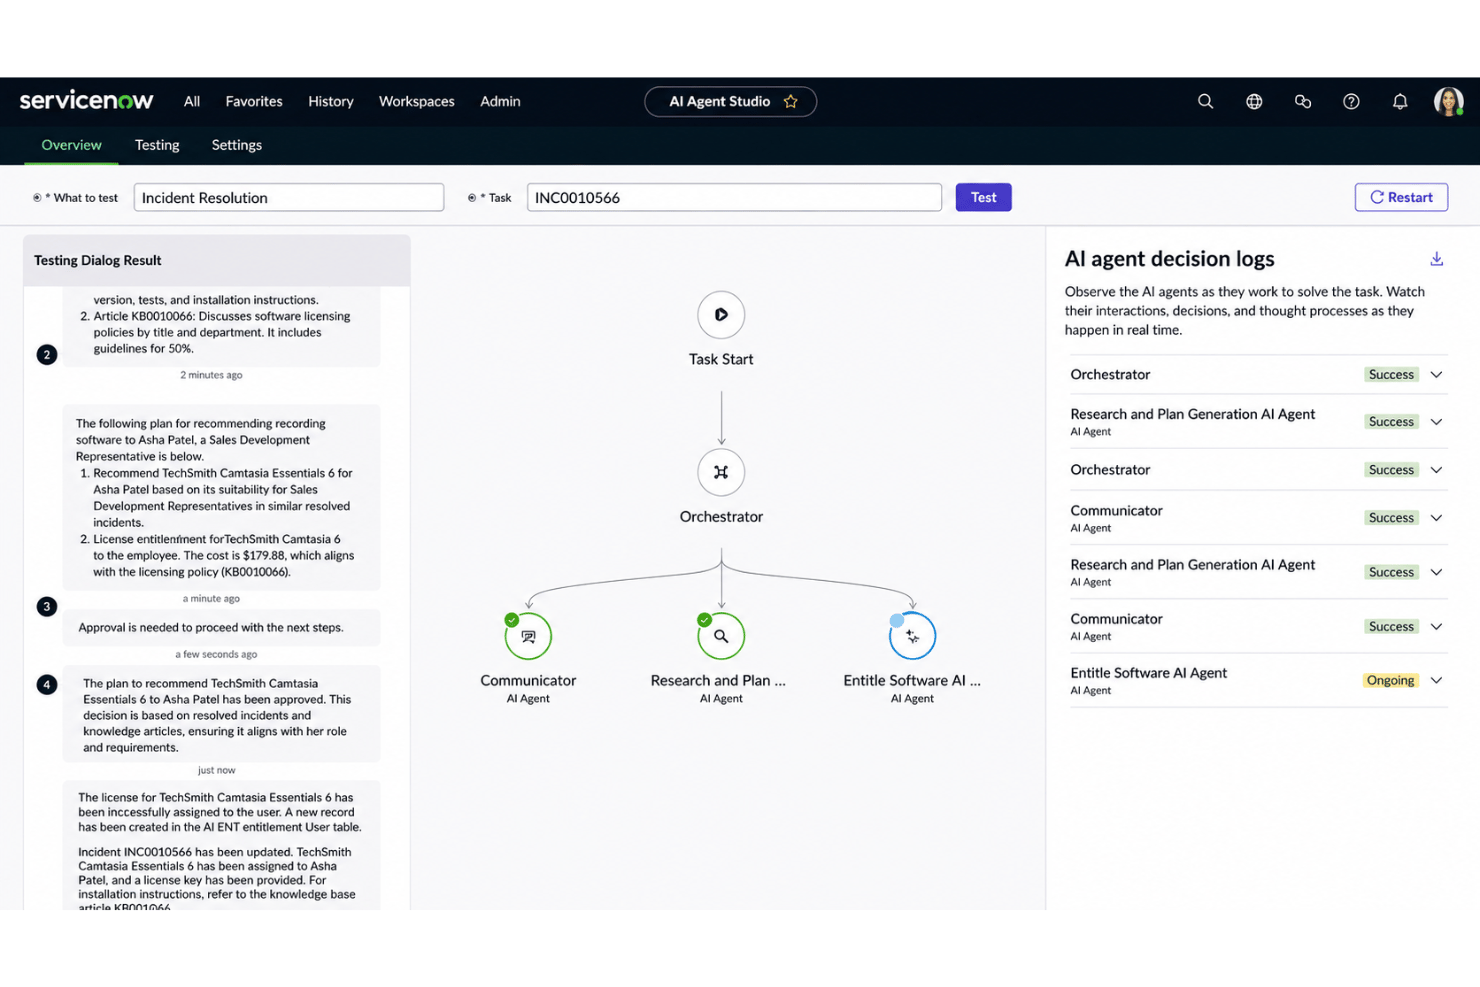Click the What to test field
This screenshot has width=1480, height=987.
[x=289, y=197]
